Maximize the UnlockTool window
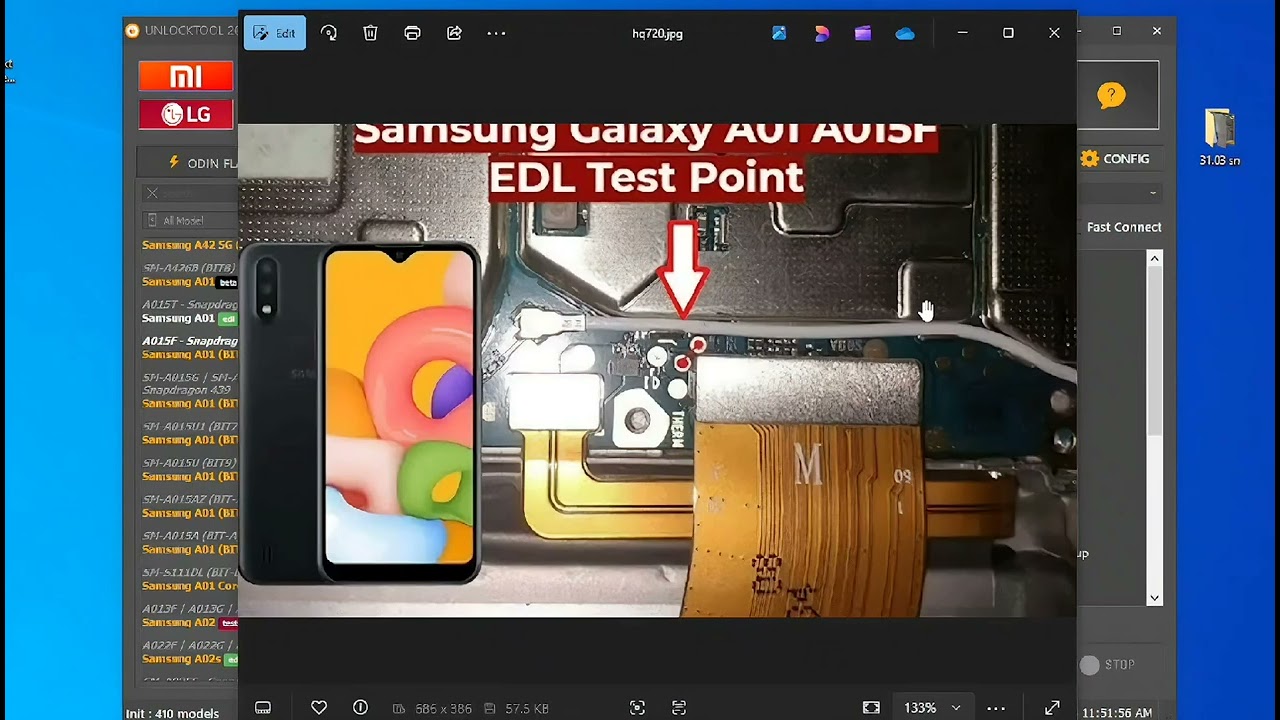The width and height of the screenshot is (1280, 720). [1117, 31]
